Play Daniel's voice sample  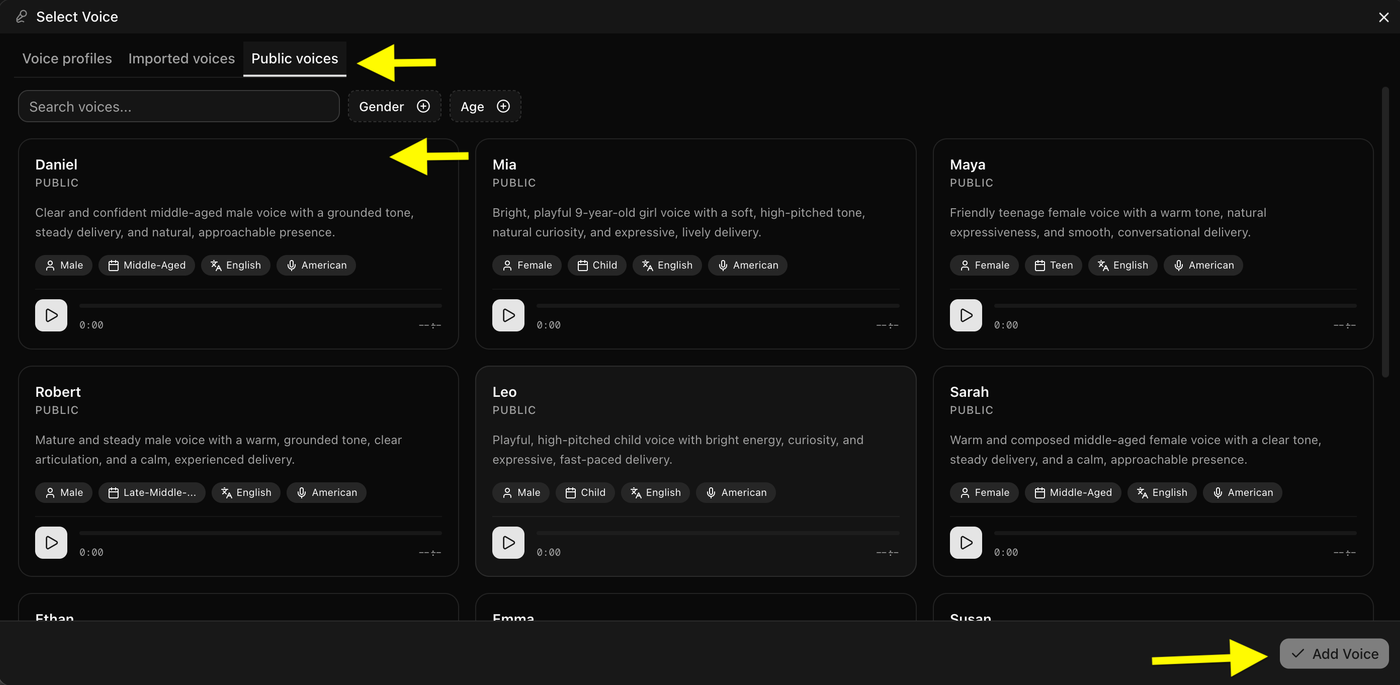[x=51, y=315]
